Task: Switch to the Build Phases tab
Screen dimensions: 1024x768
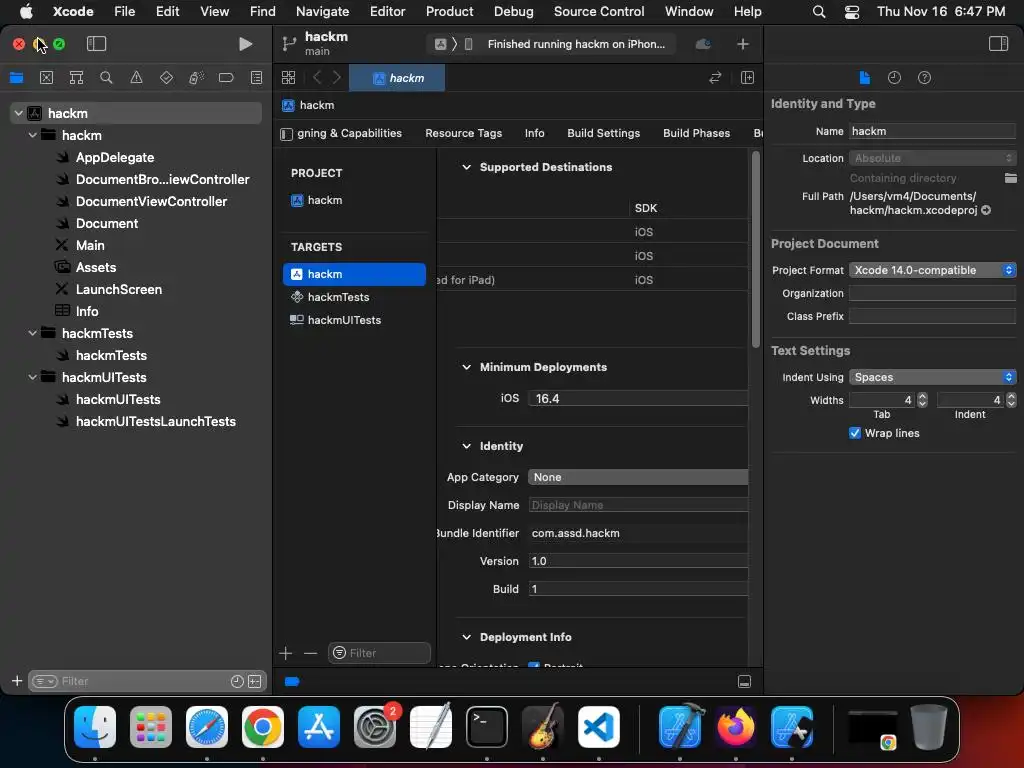Action: (696, 133)
